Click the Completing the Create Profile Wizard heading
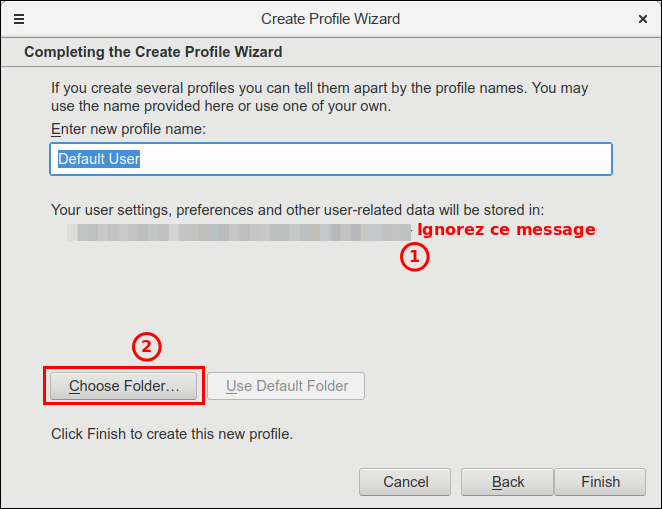The image size is (662, 509). click(153, 52)
